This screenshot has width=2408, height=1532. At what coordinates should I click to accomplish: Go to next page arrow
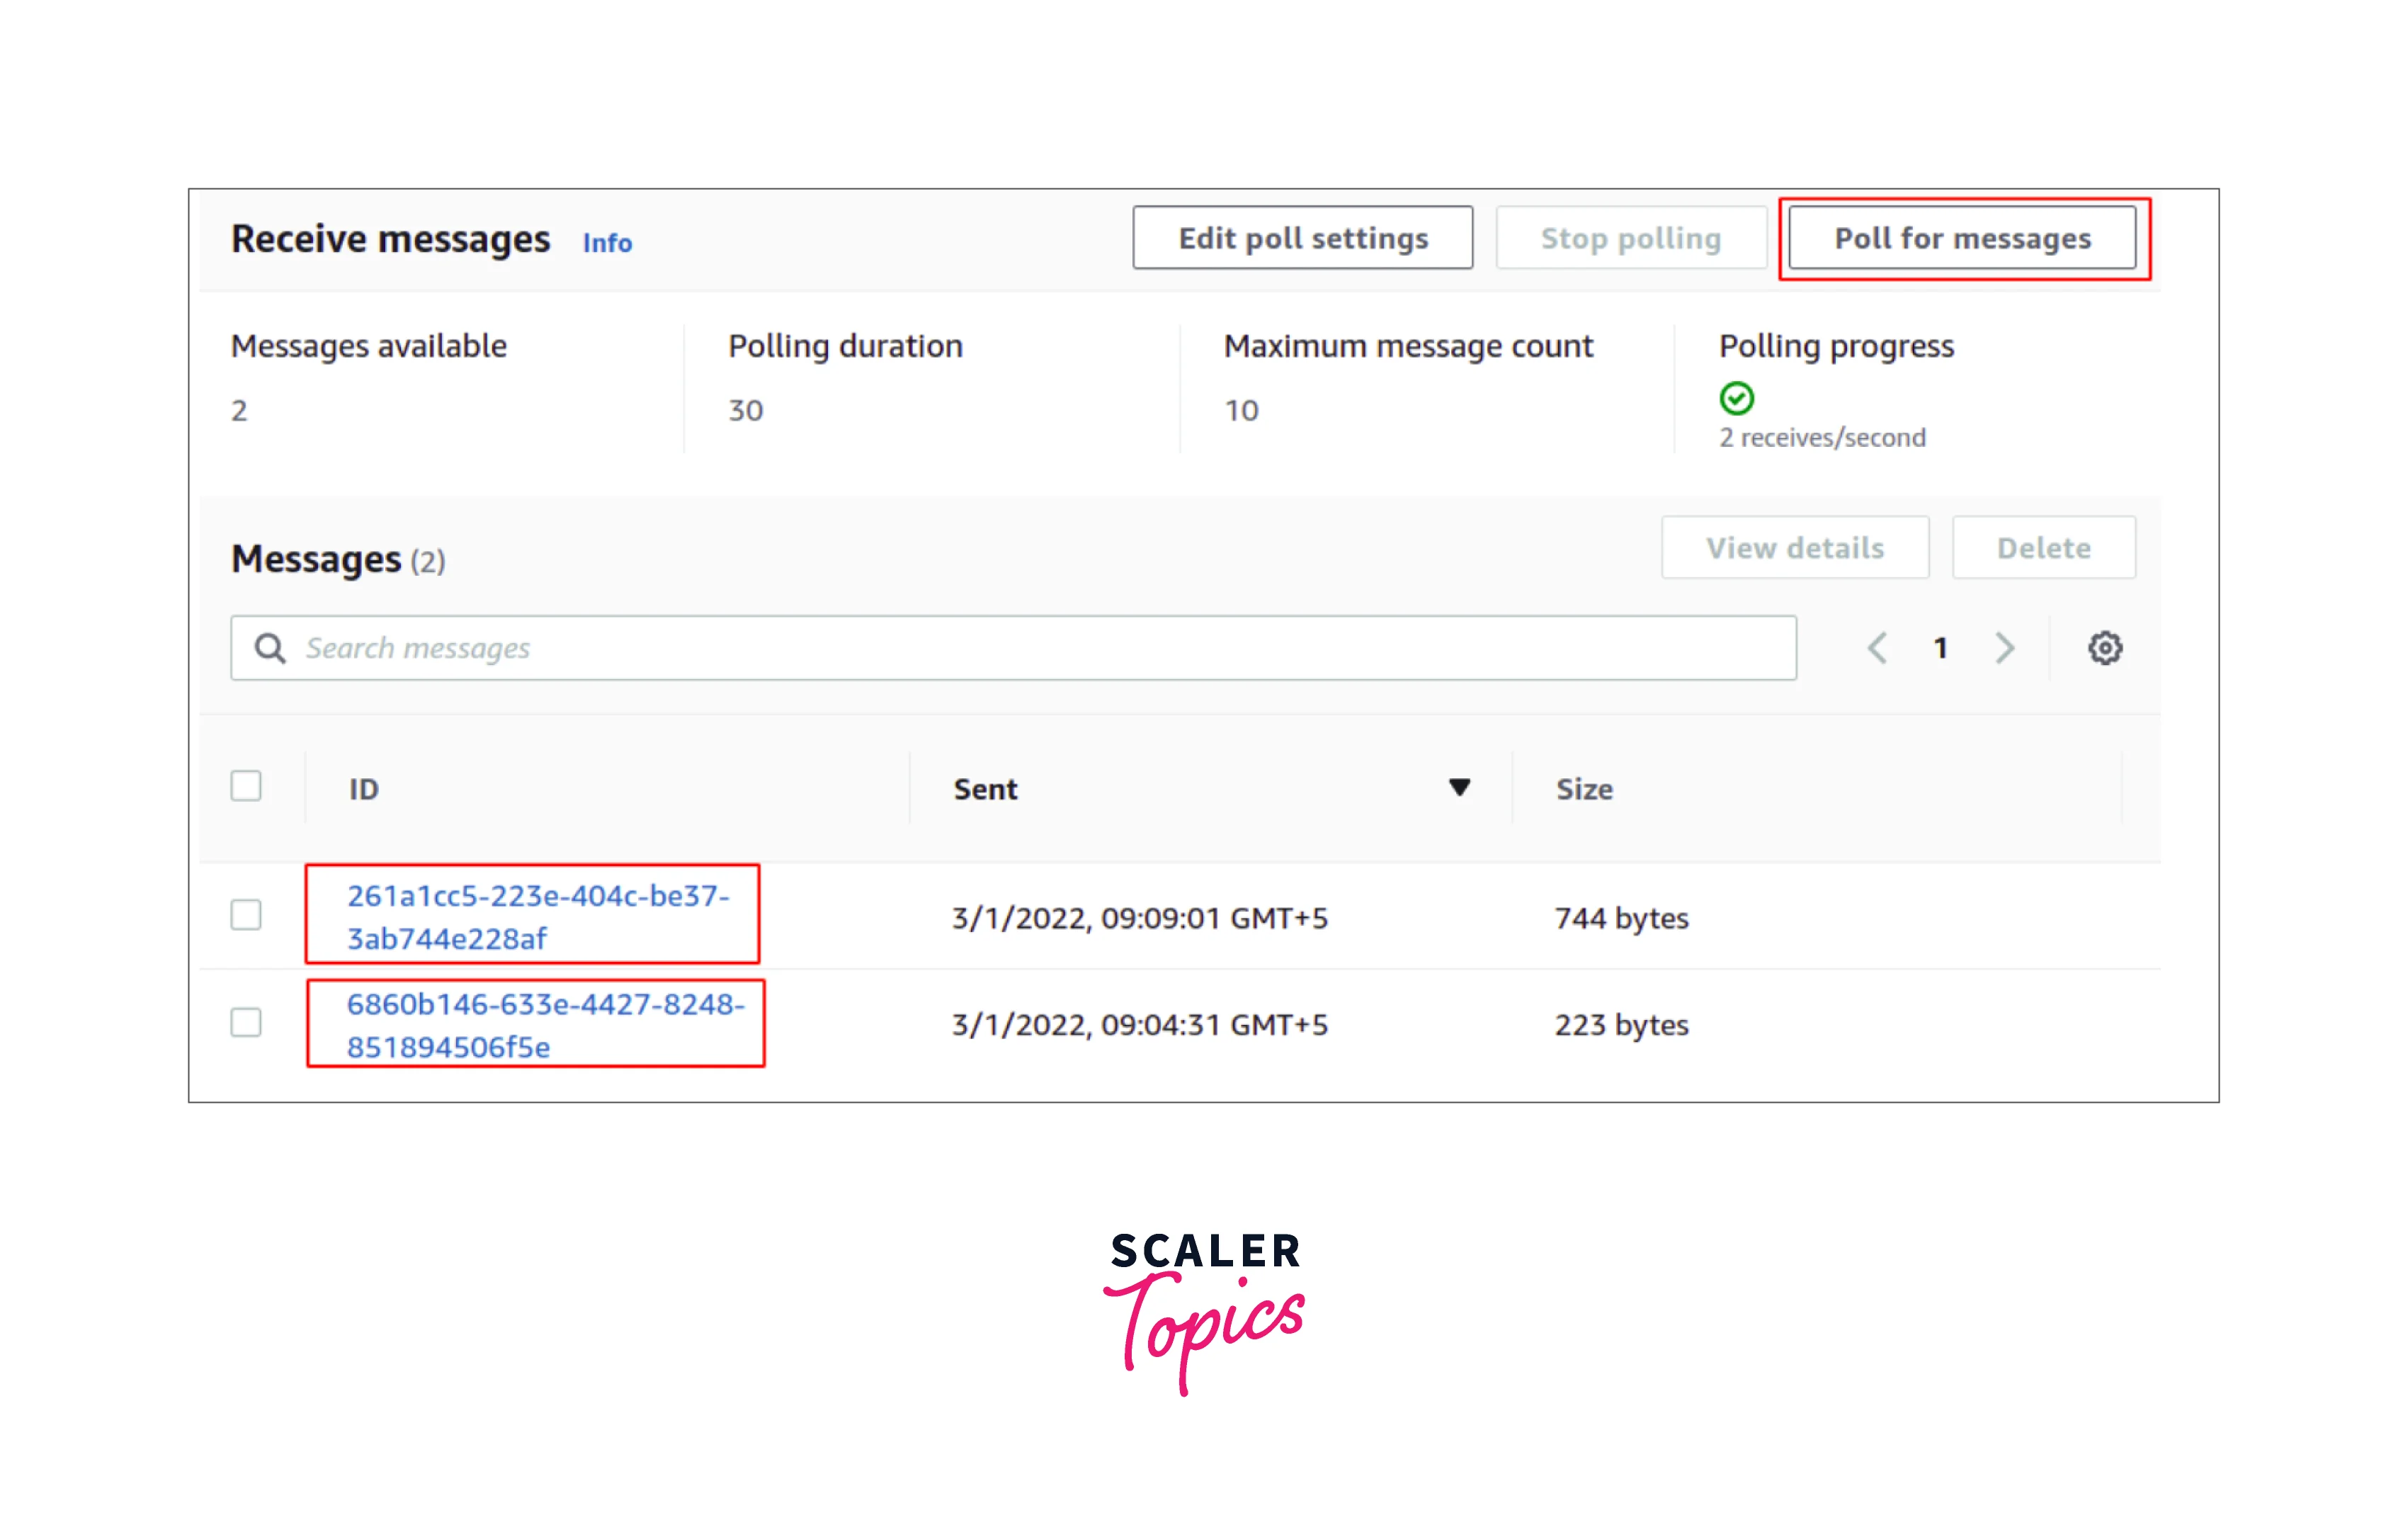[2004, 648]
